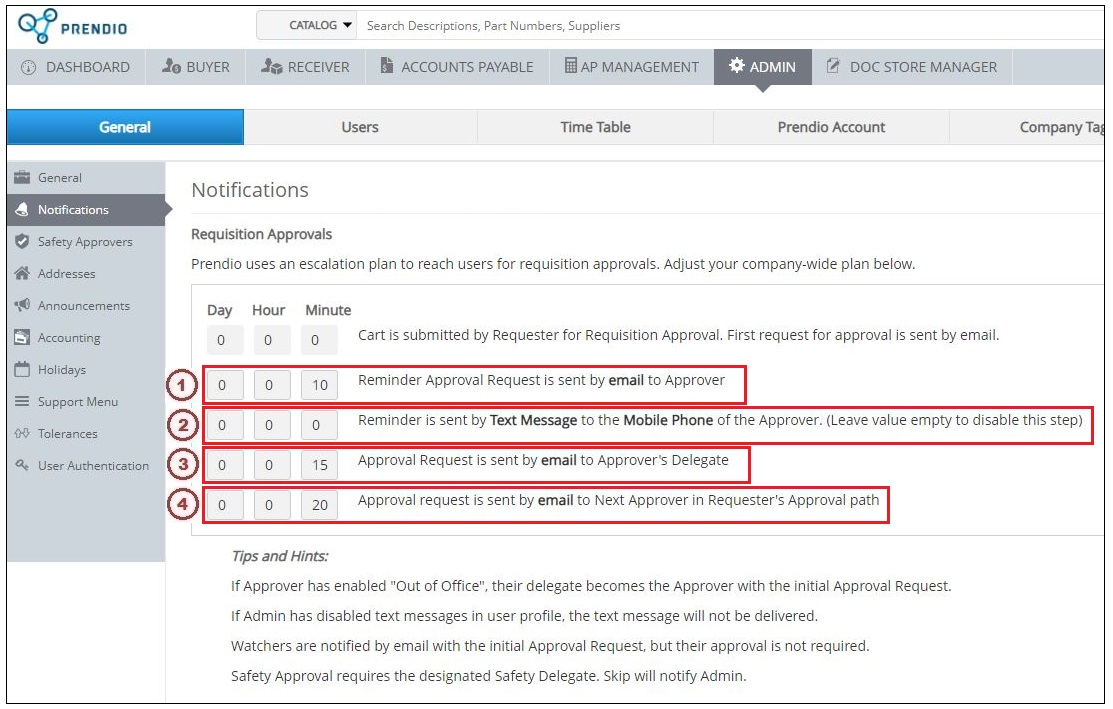Open the Admin gear section
This screenshot has height=709, width=1113.
763,66
